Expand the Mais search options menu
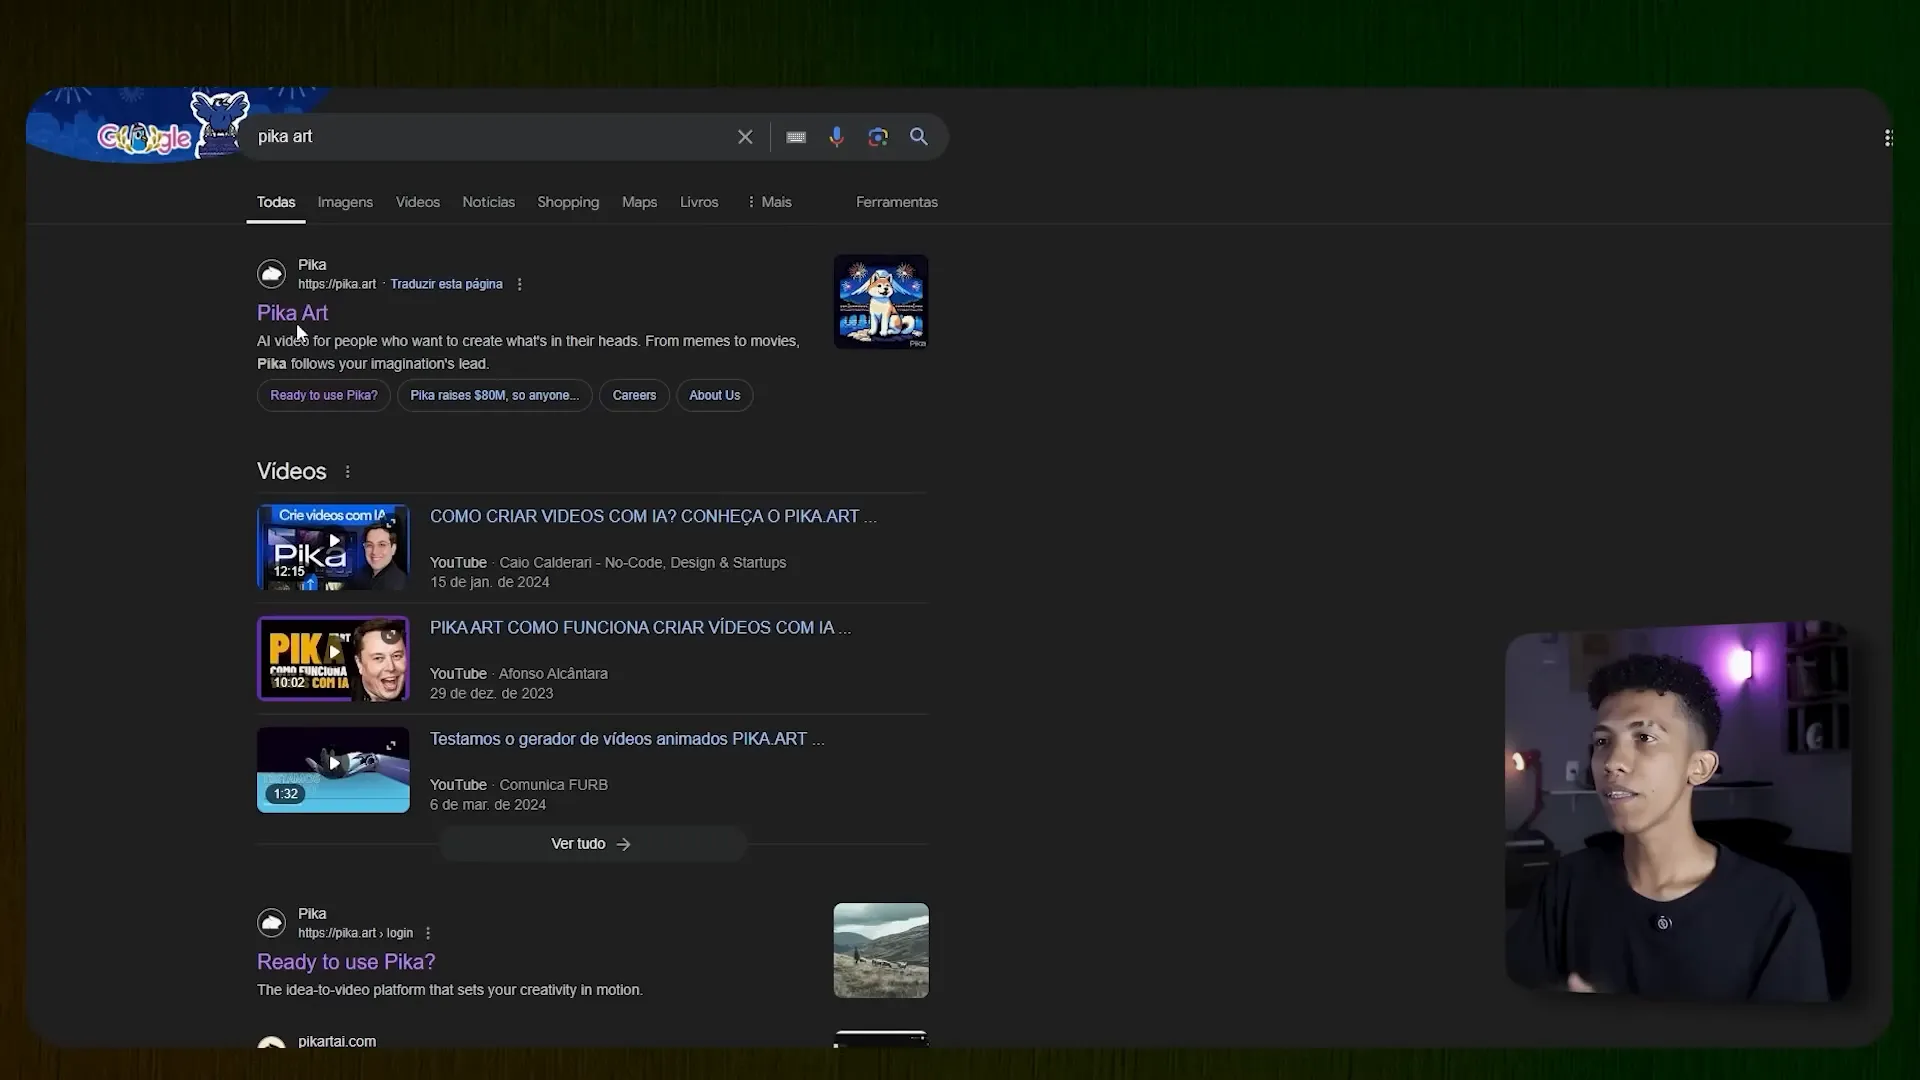This screenshot has width=1920, height=1080. 769,200
